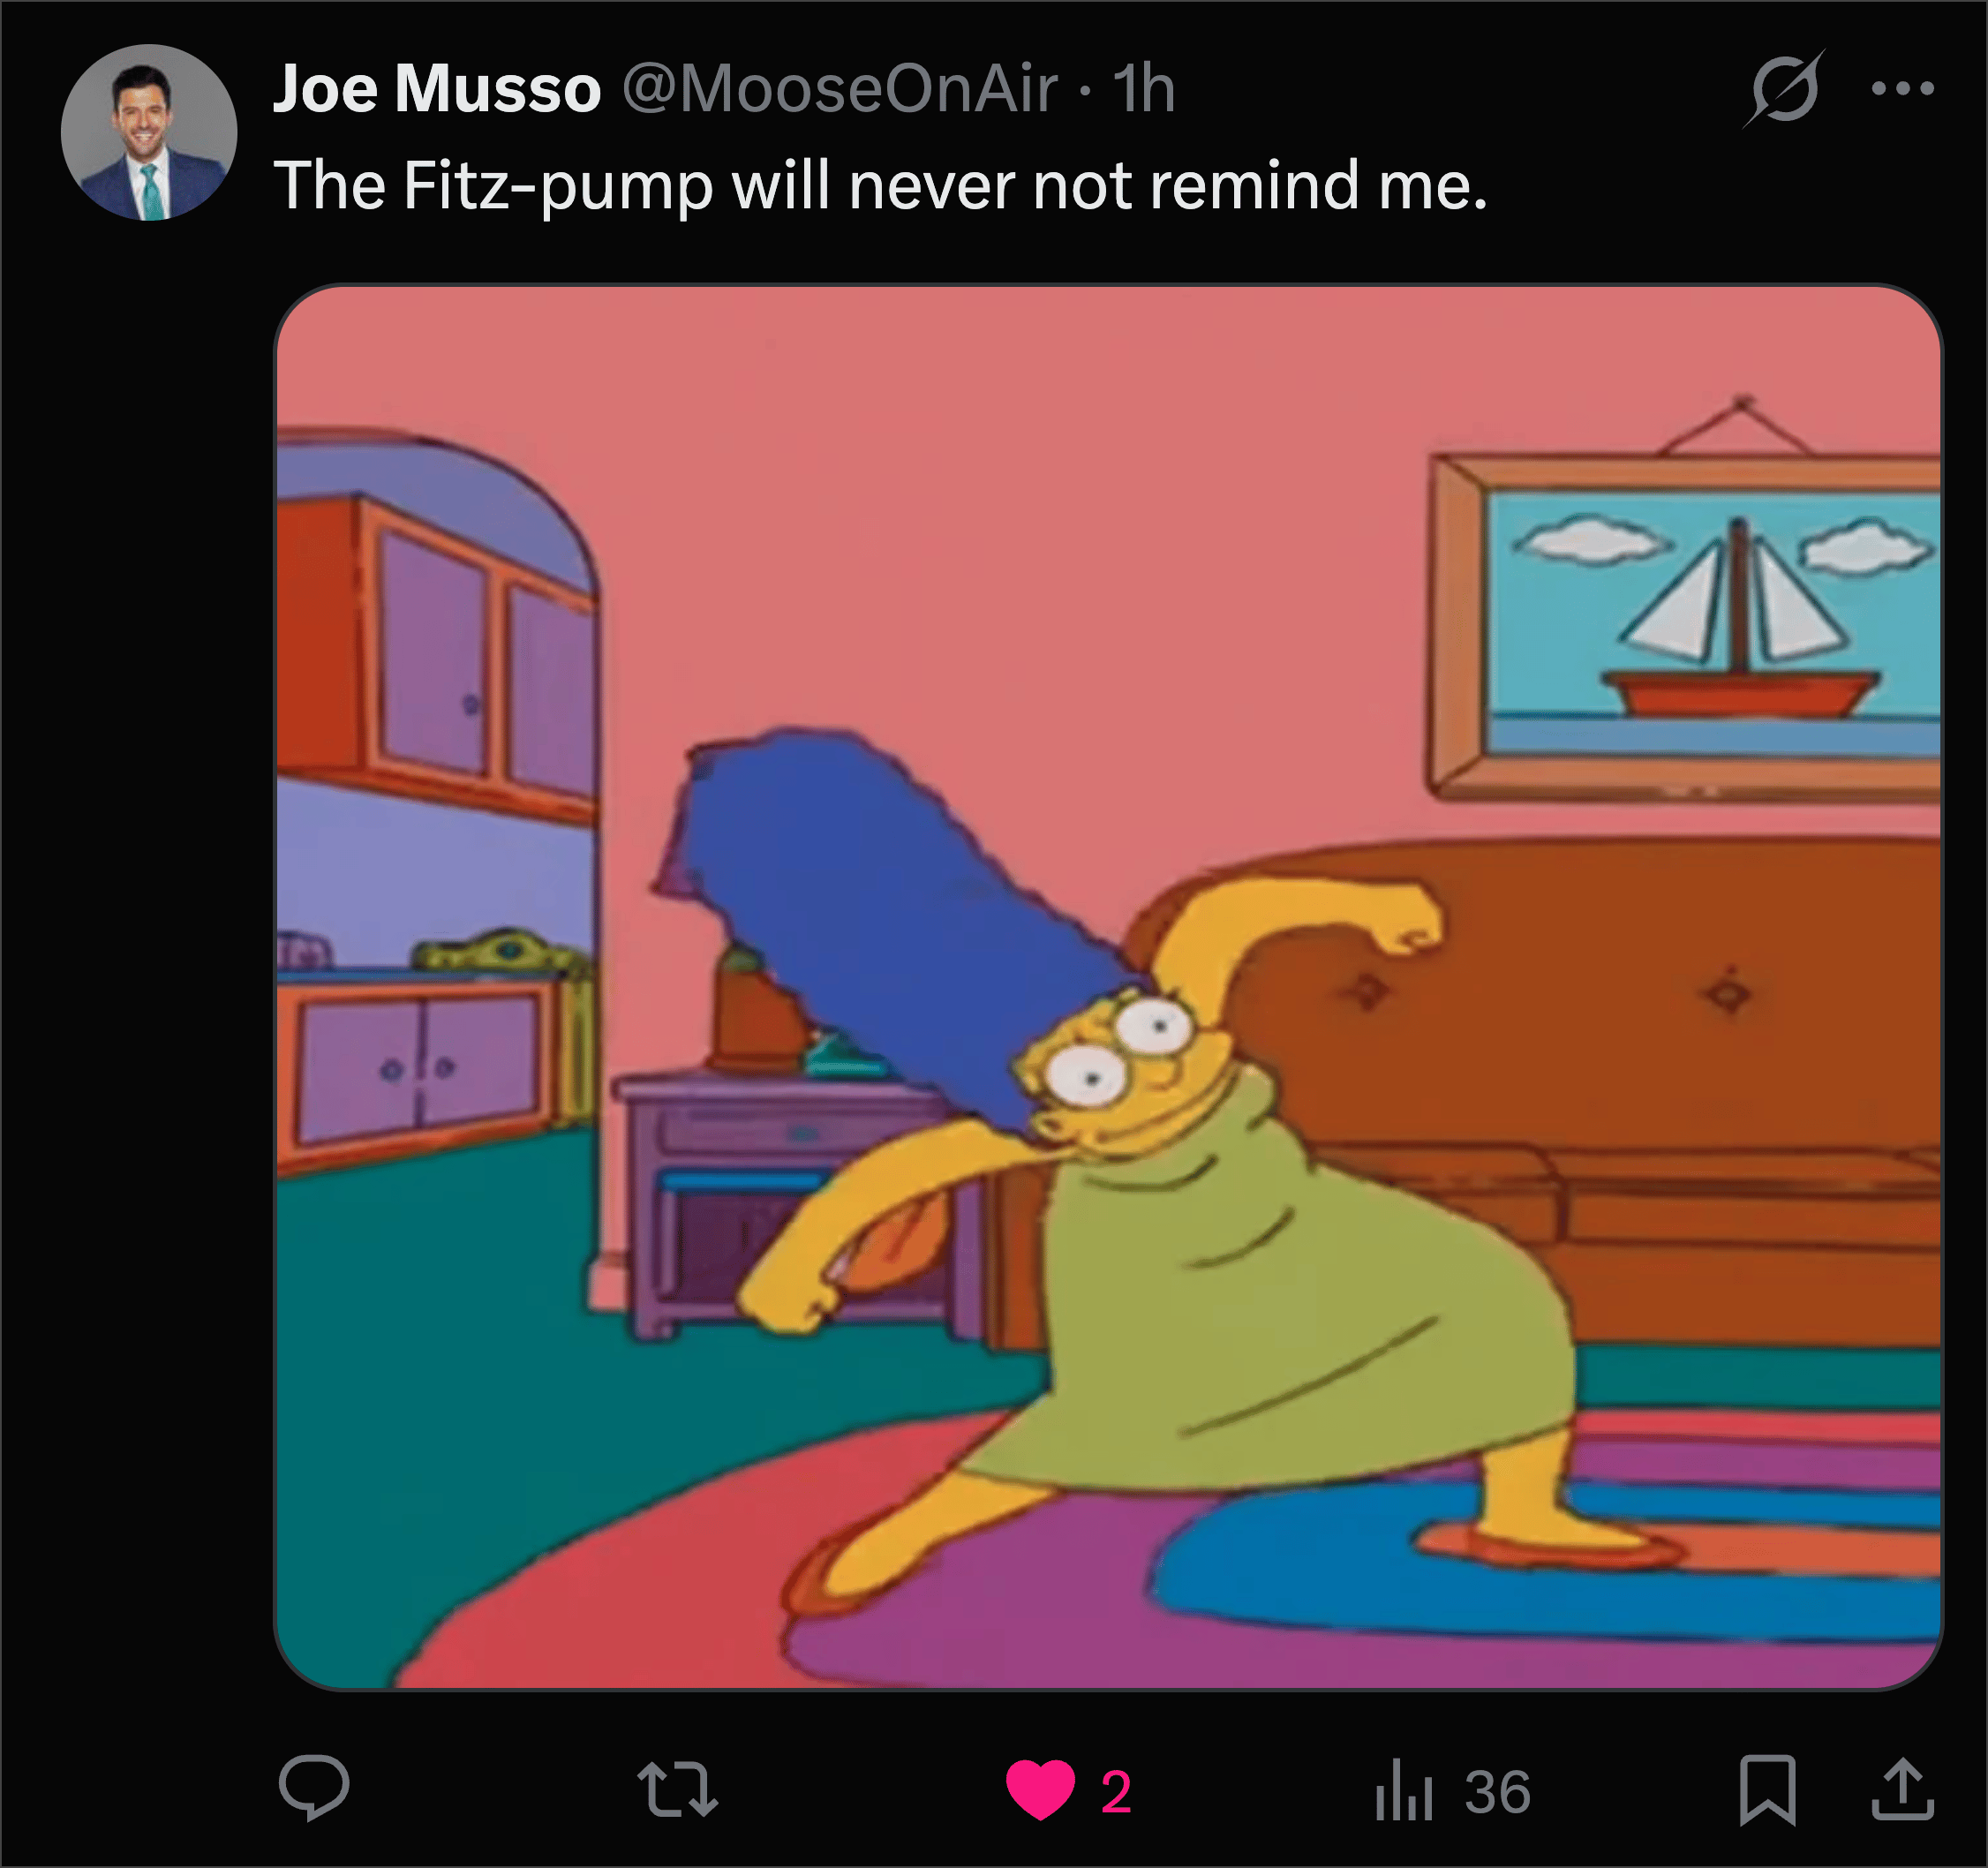Click the 1h timestamp link
The width and height of the screenshot is (1988, 1868).
point(1144,88)
